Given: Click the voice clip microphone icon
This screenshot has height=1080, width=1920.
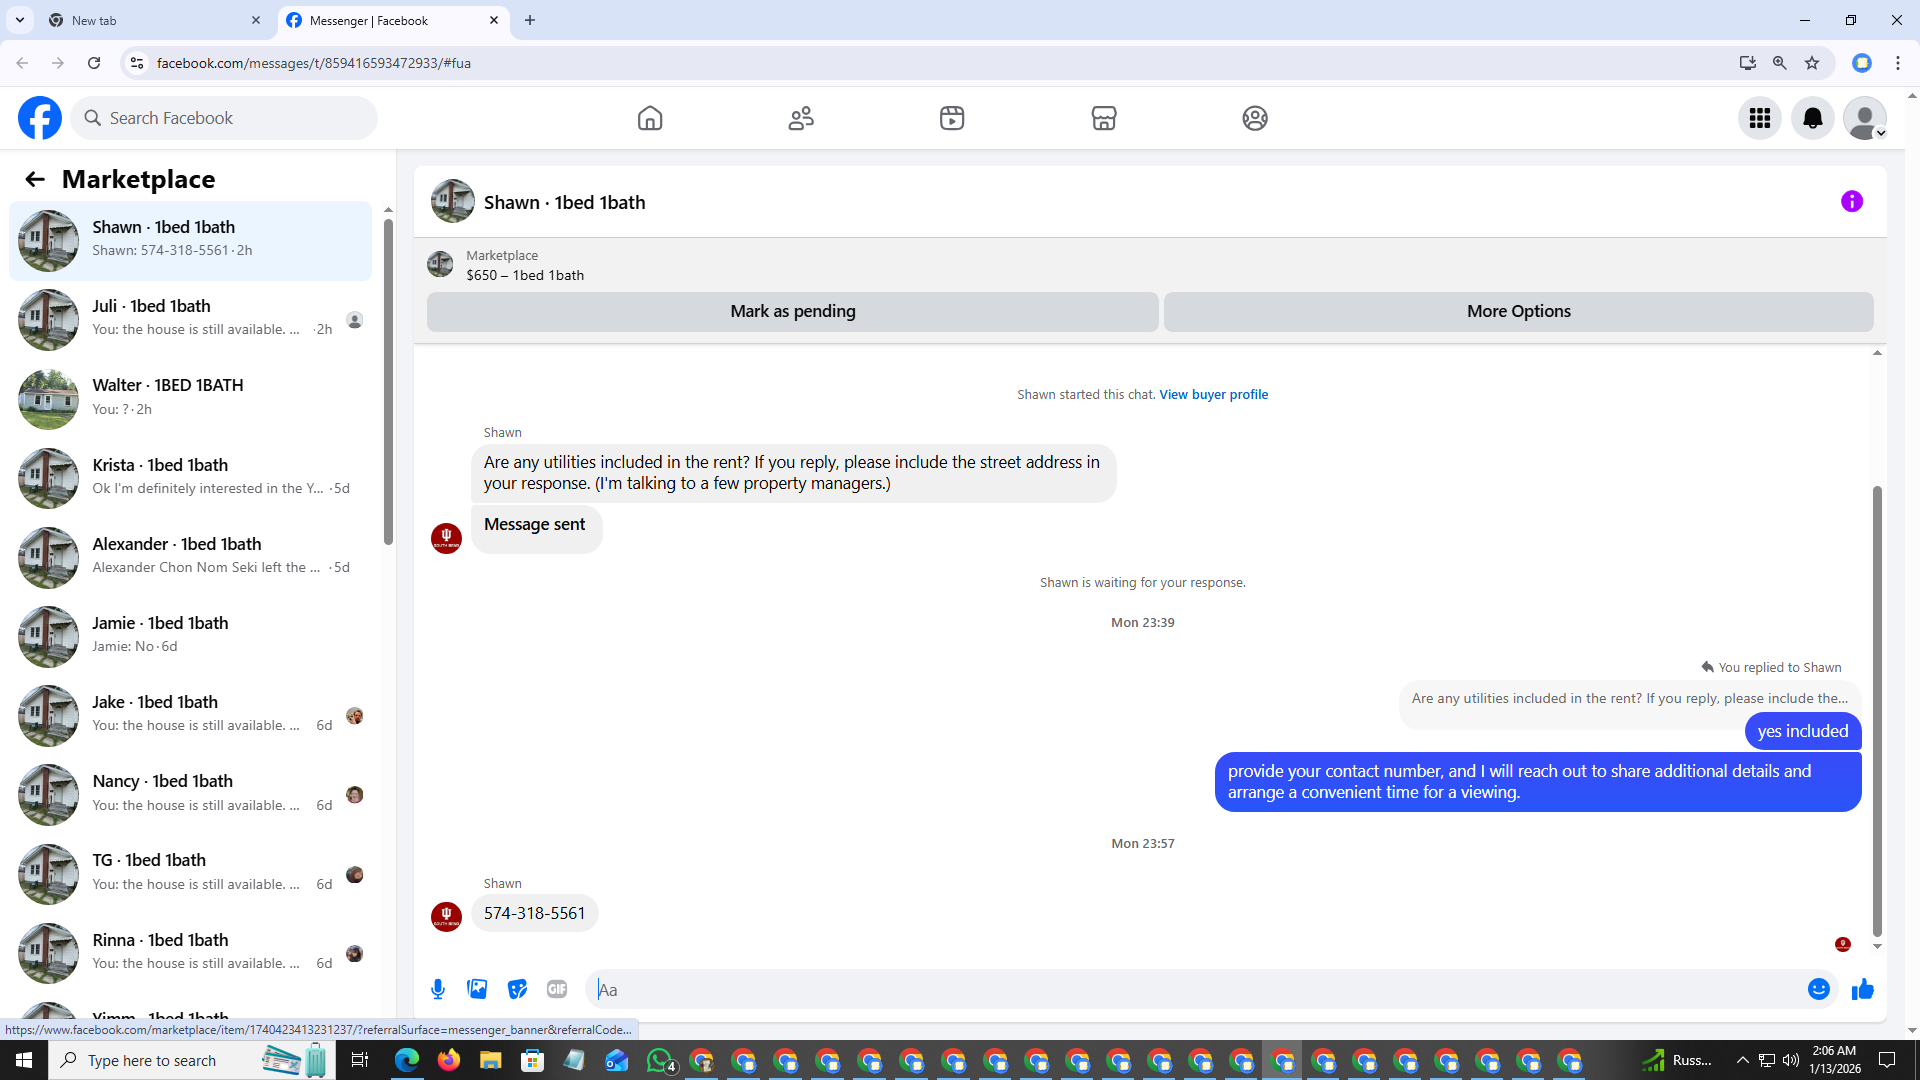Looking at the screenshot, I should [438, 989].
